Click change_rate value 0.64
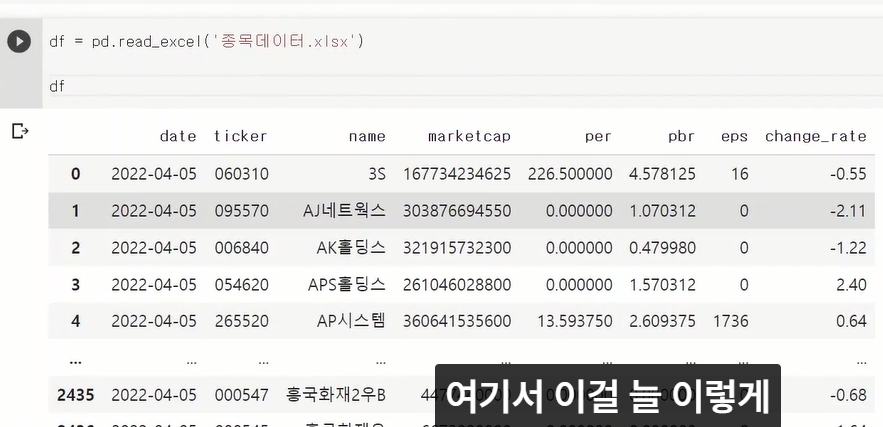883x427 pixels. (x=851, y=322)
